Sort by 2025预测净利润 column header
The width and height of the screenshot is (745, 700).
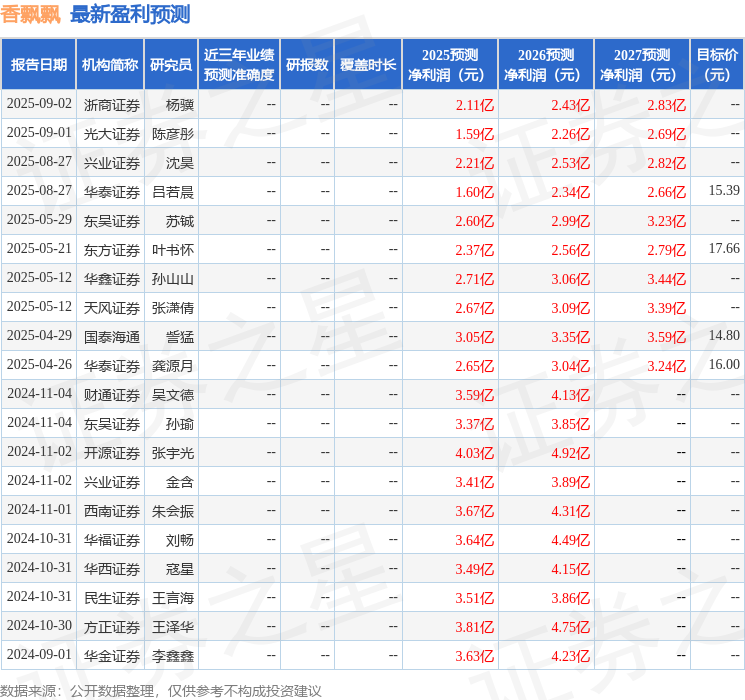450,65
